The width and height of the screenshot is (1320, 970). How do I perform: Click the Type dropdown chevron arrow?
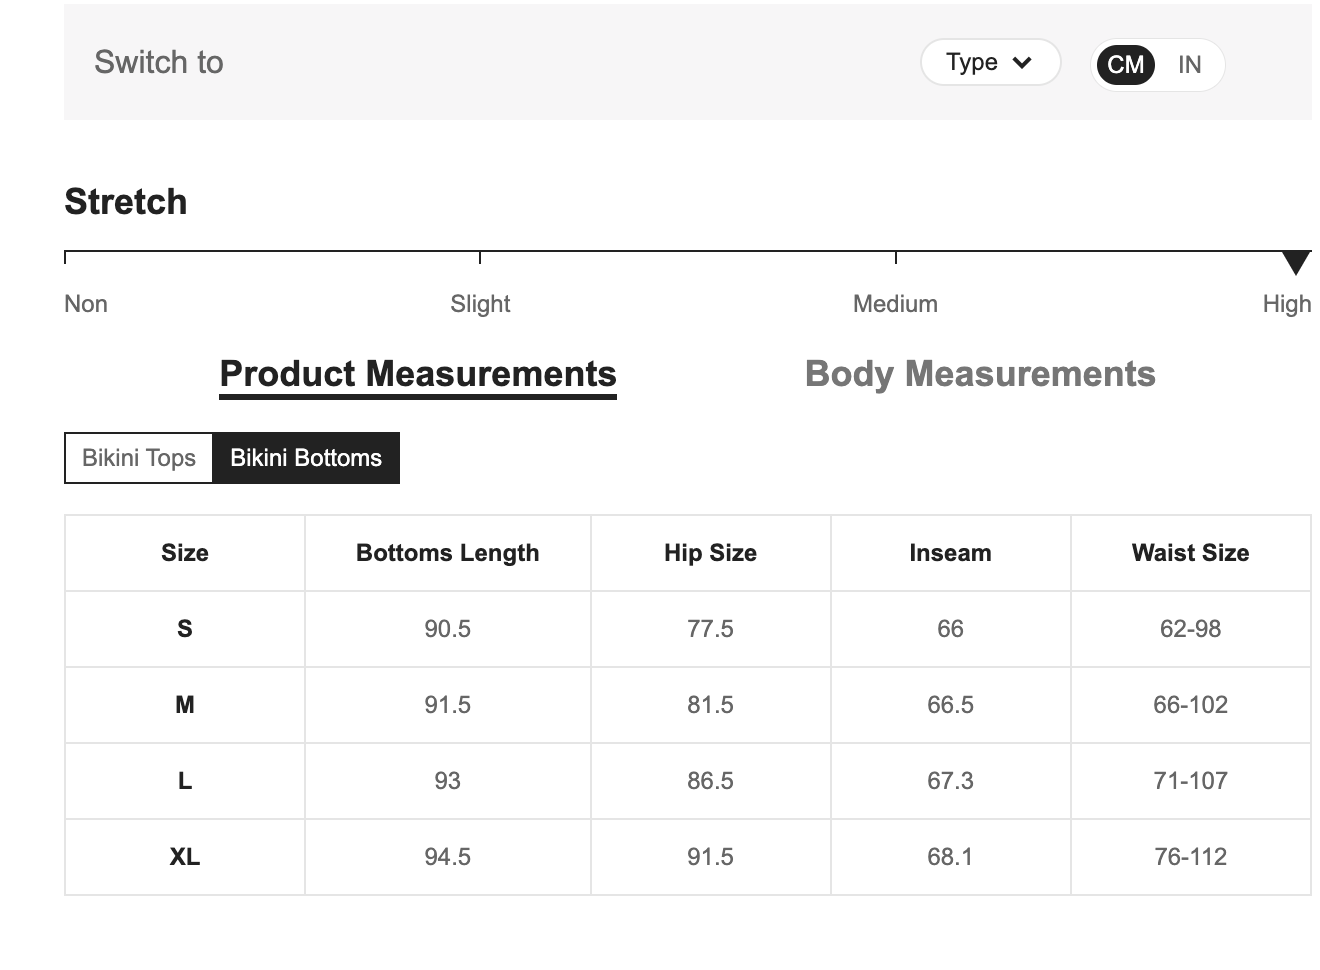pos(1022,63)
